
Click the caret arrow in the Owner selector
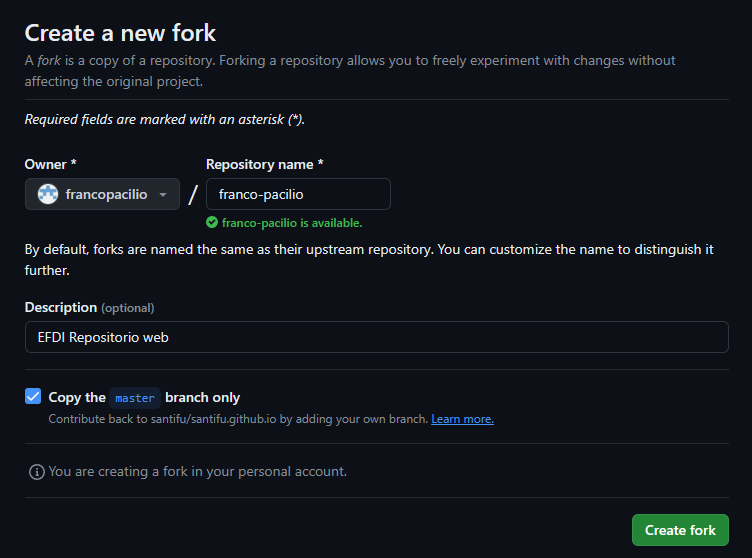pos(163,195)
